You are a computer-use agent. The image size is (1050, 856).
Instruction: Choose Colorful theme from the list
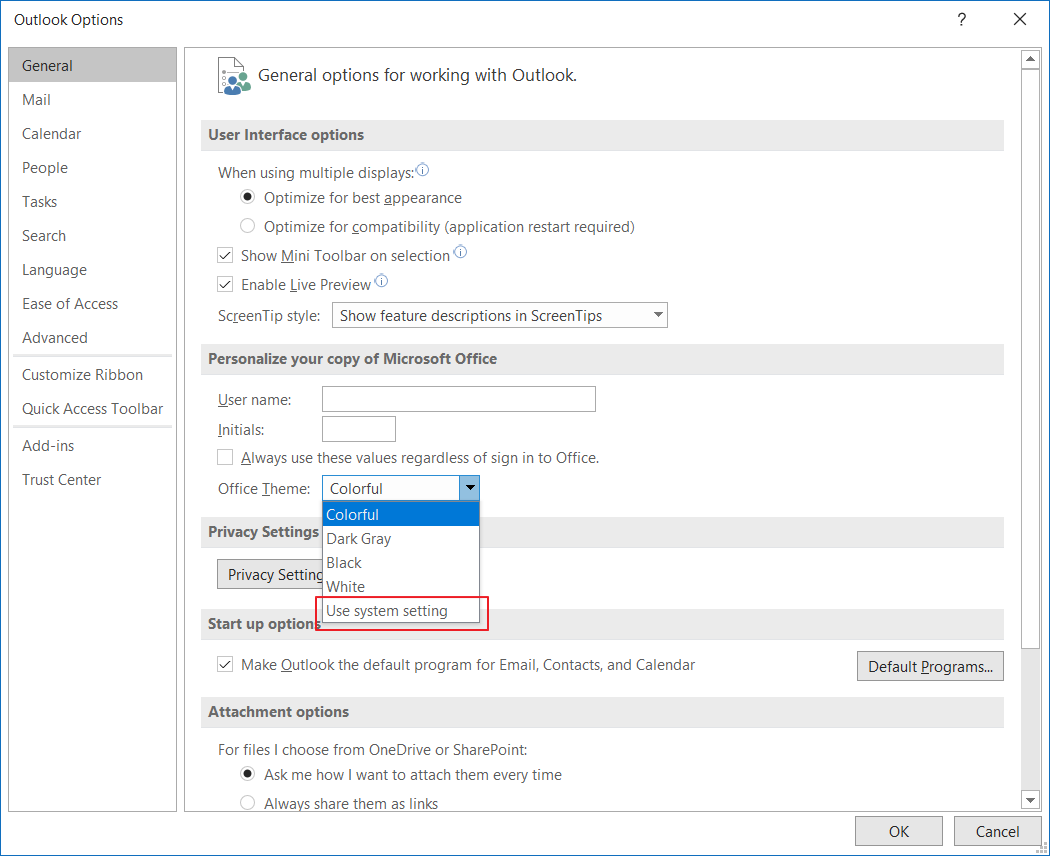(400, 514)
